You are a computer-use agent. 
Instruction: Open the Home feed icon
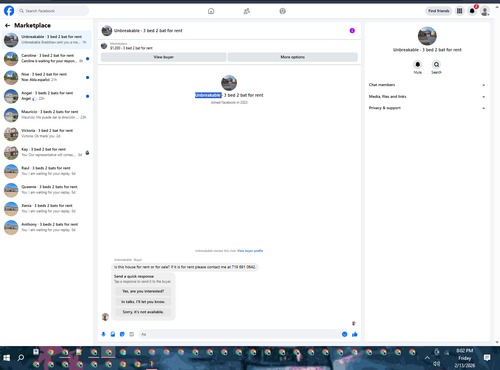(211, 11)
